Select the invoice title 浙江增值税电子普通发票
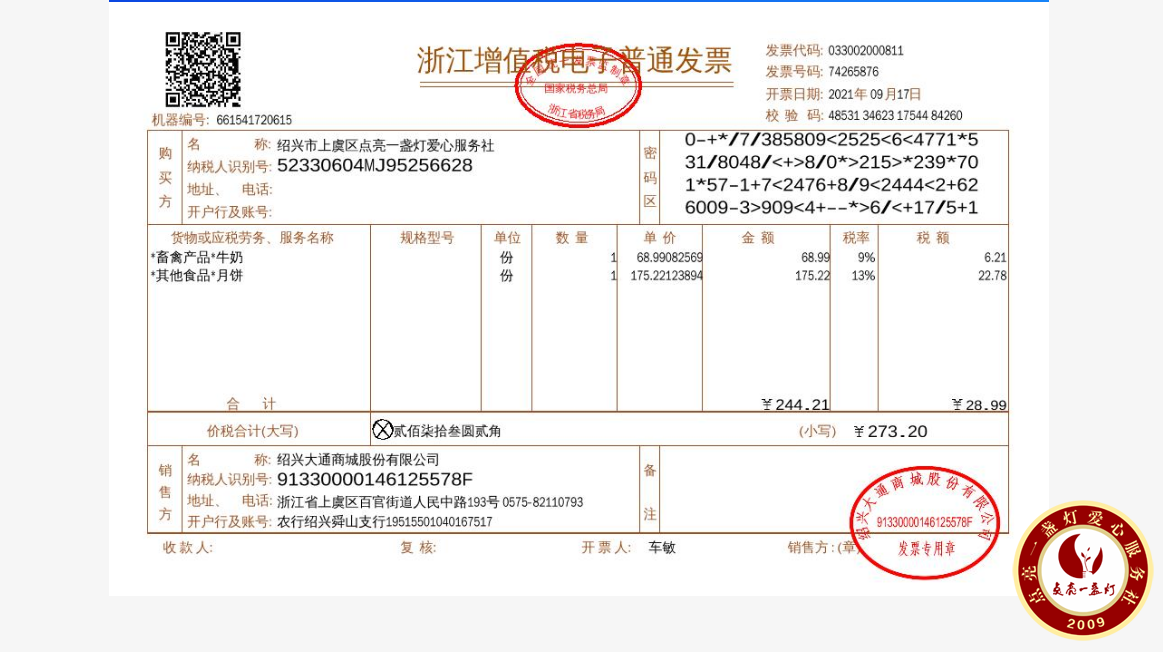This screenshot has width=1163, height=652. pos(575,61)
